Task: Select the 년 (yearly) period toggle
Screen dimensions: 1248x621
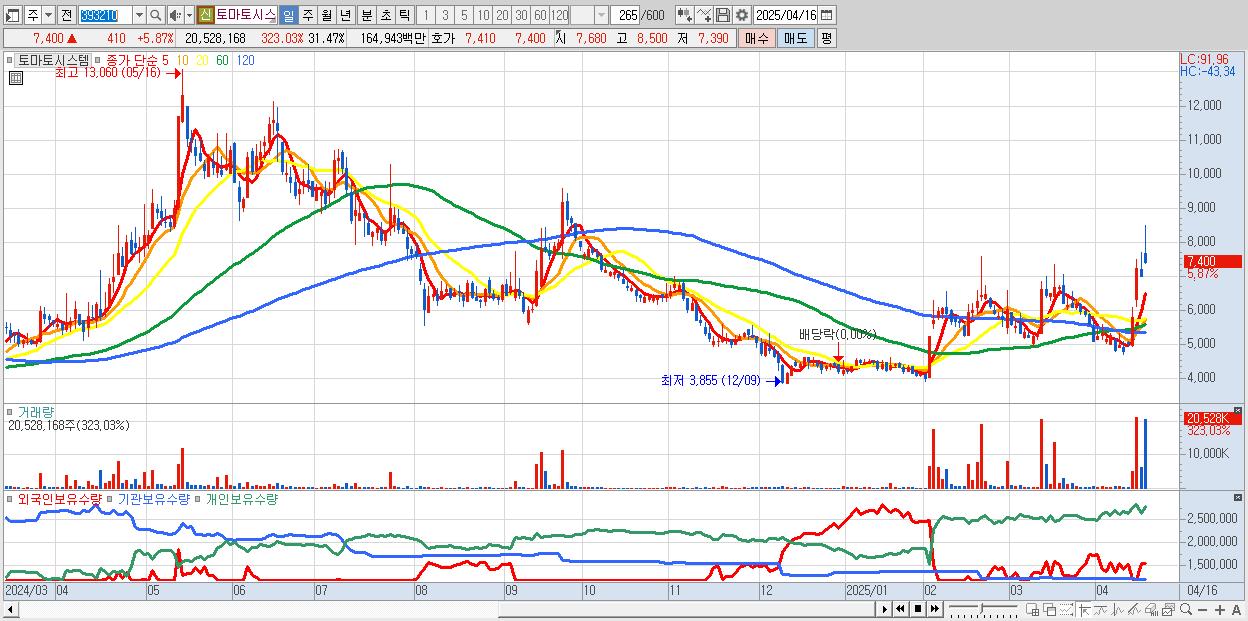Action: (345, 15)
